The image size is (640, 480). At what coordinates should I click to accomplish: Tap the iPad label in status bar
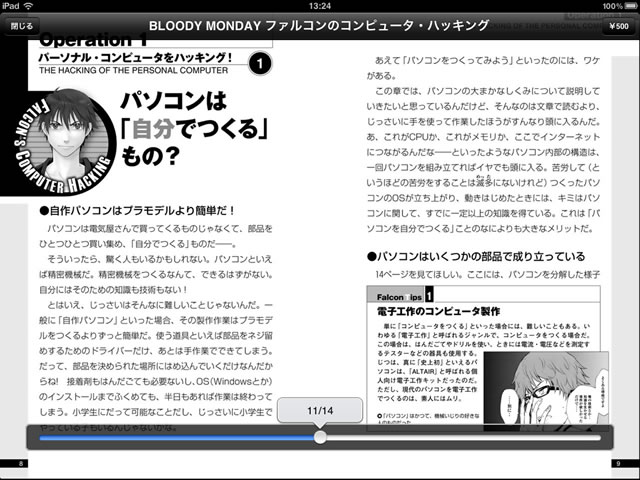pos(11,6)
